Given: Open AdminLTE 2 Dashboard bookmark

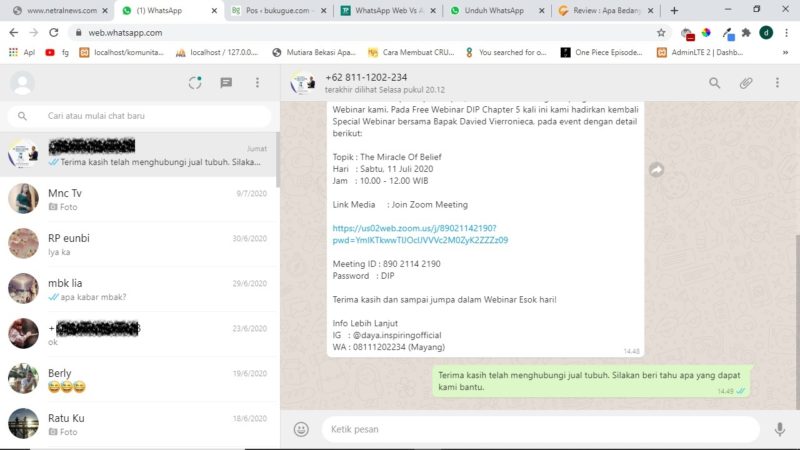Looking at the screenshot, I should 699,52.
